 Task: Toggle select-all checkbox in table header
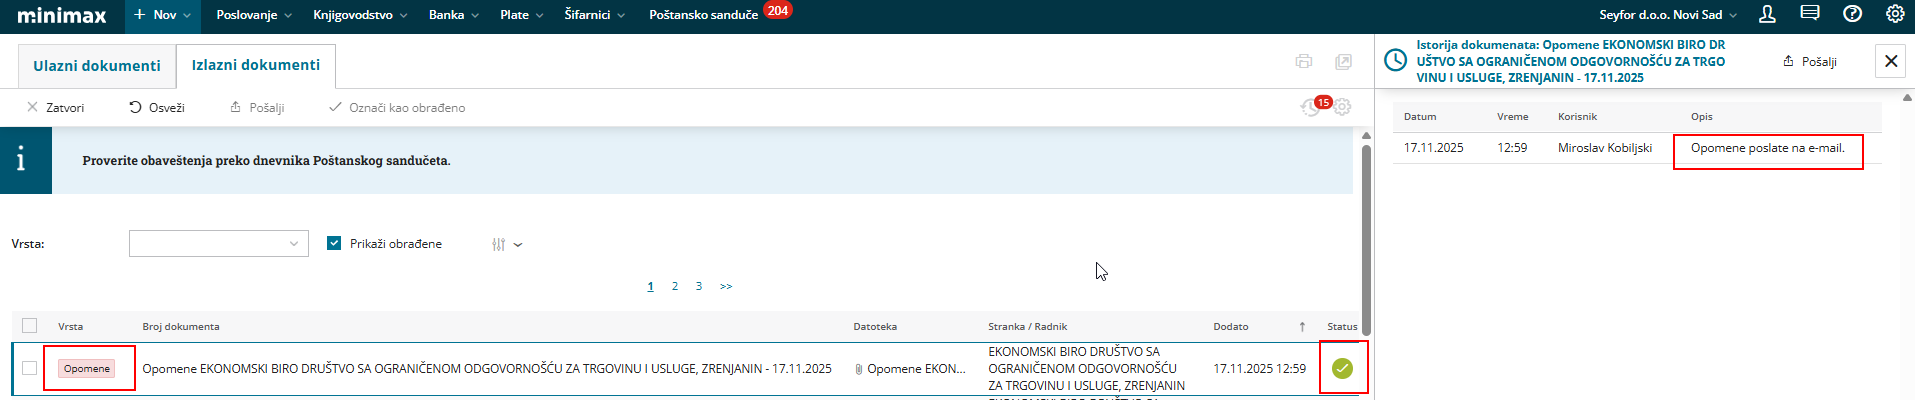pyautogui.click(x=29, y=326)
